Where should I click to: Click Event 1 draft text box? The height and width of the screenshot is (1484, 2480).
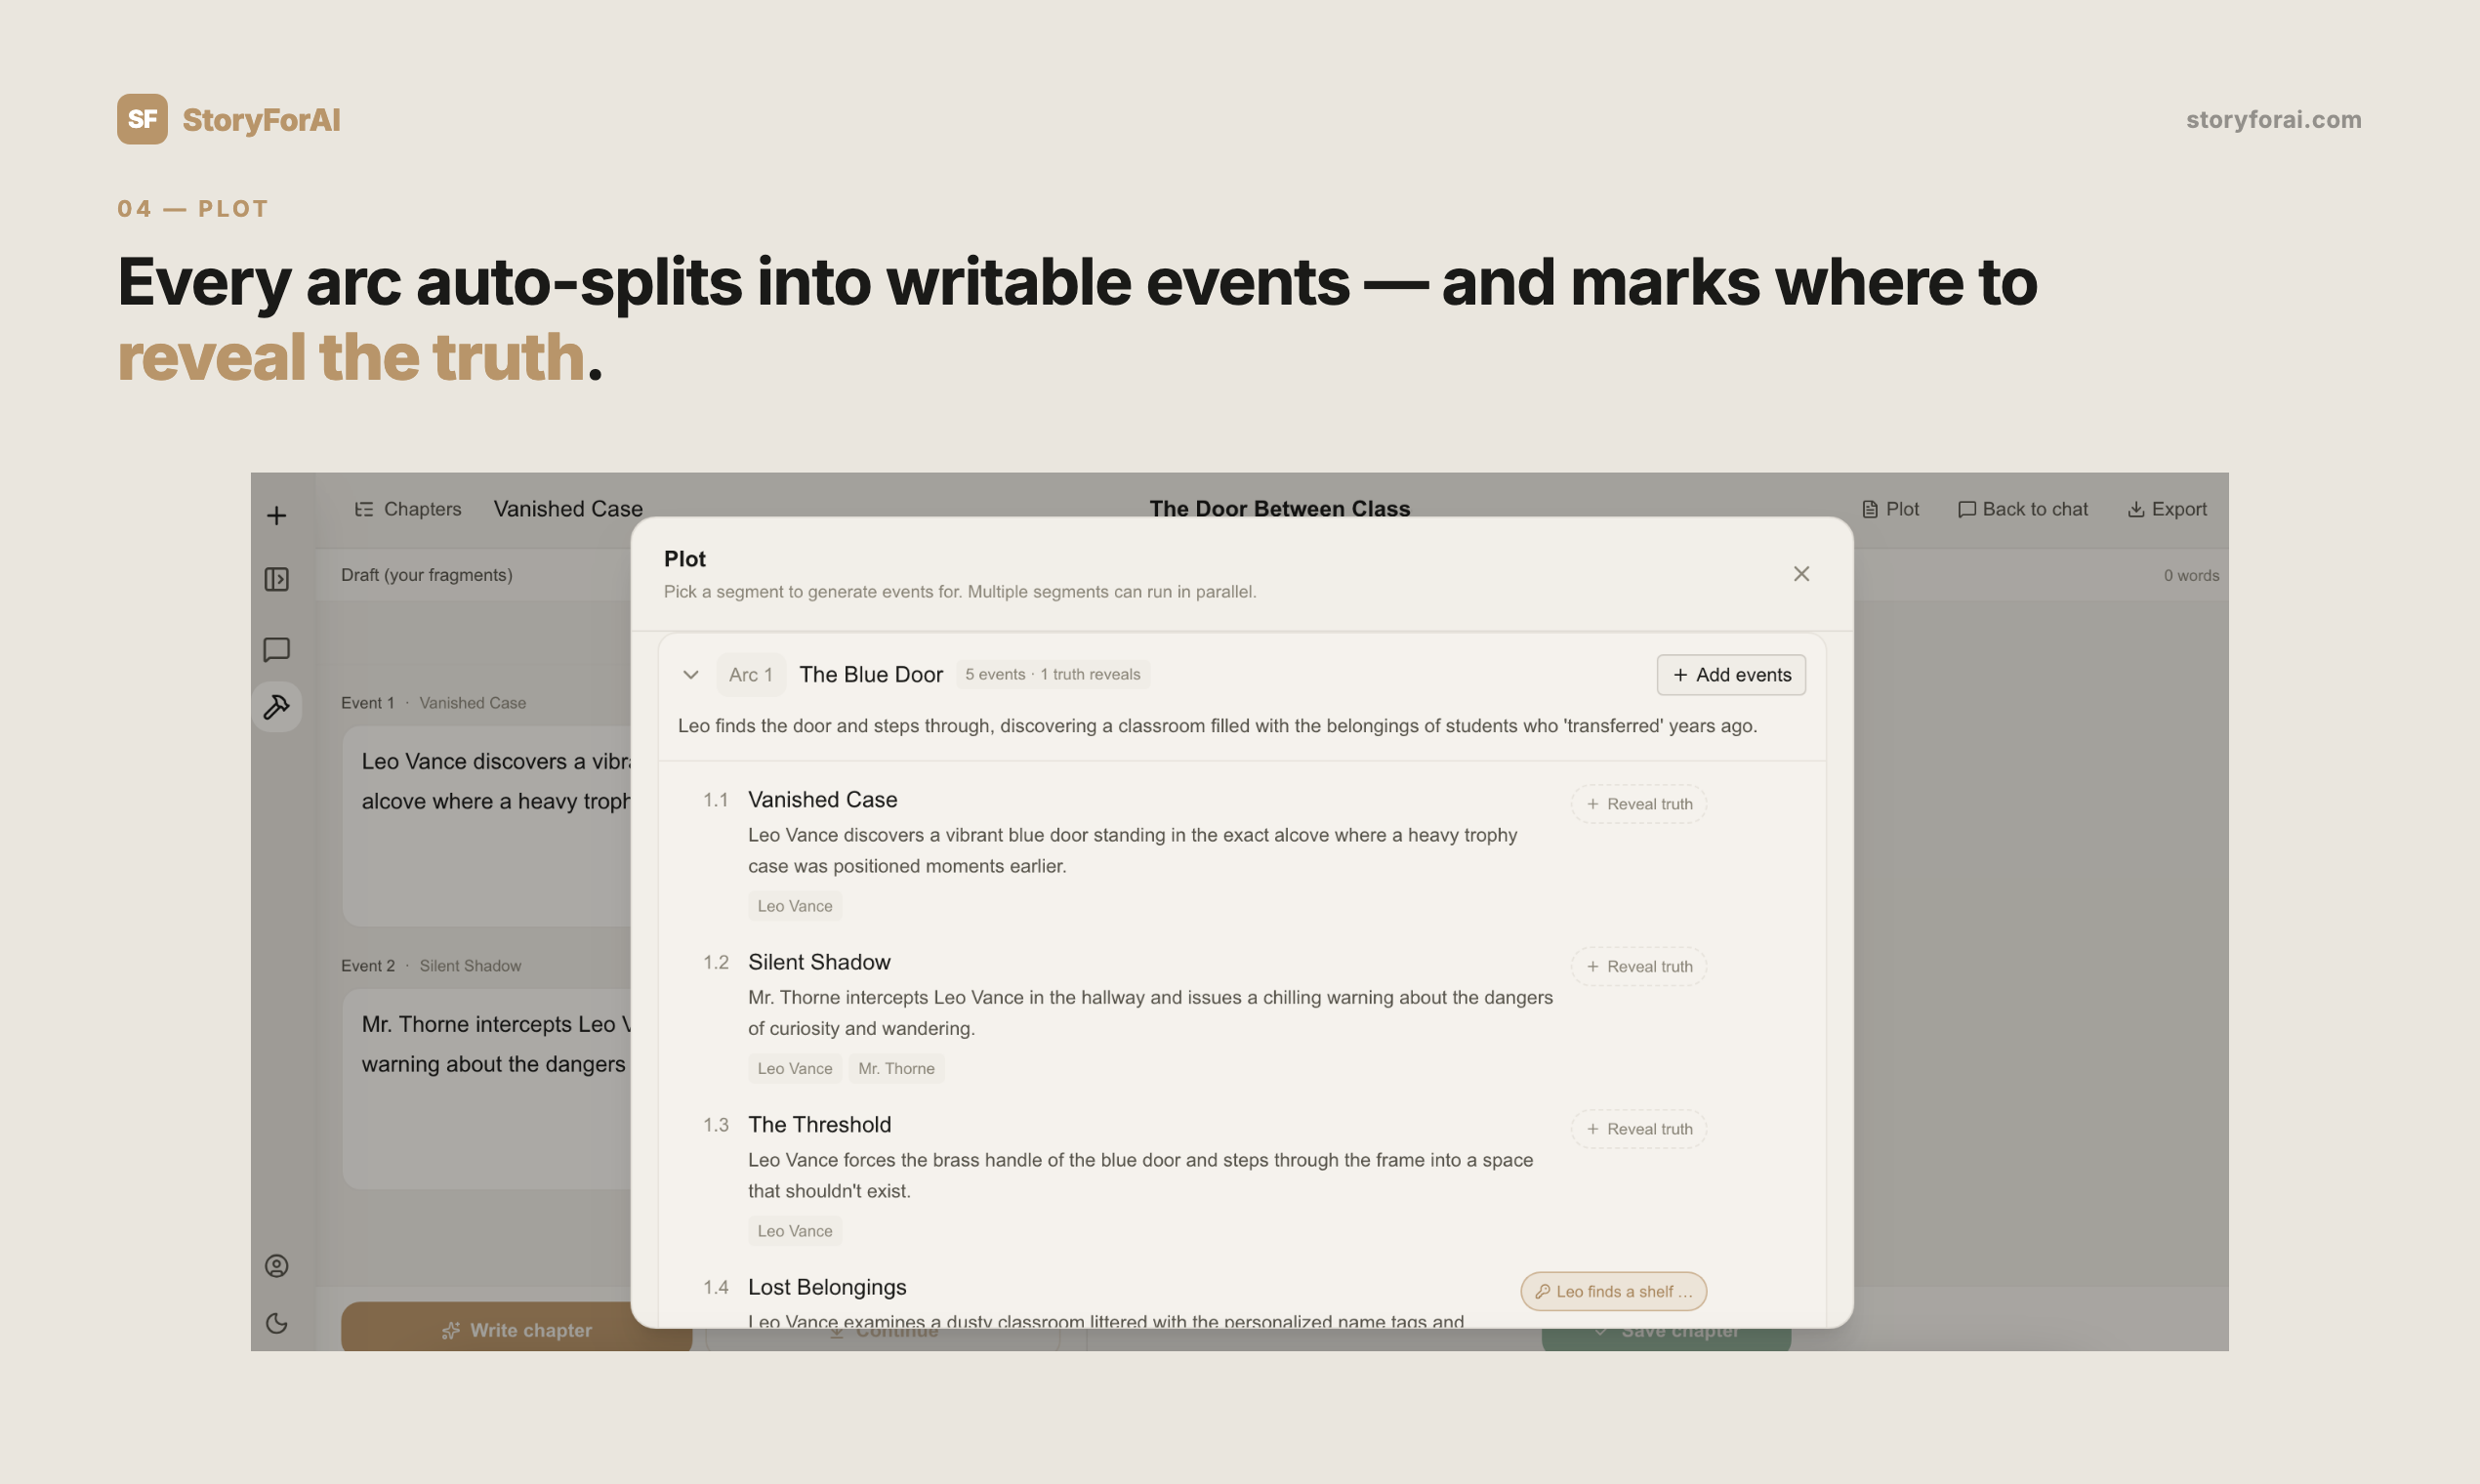pyautogui.click(x=487, y=826)
